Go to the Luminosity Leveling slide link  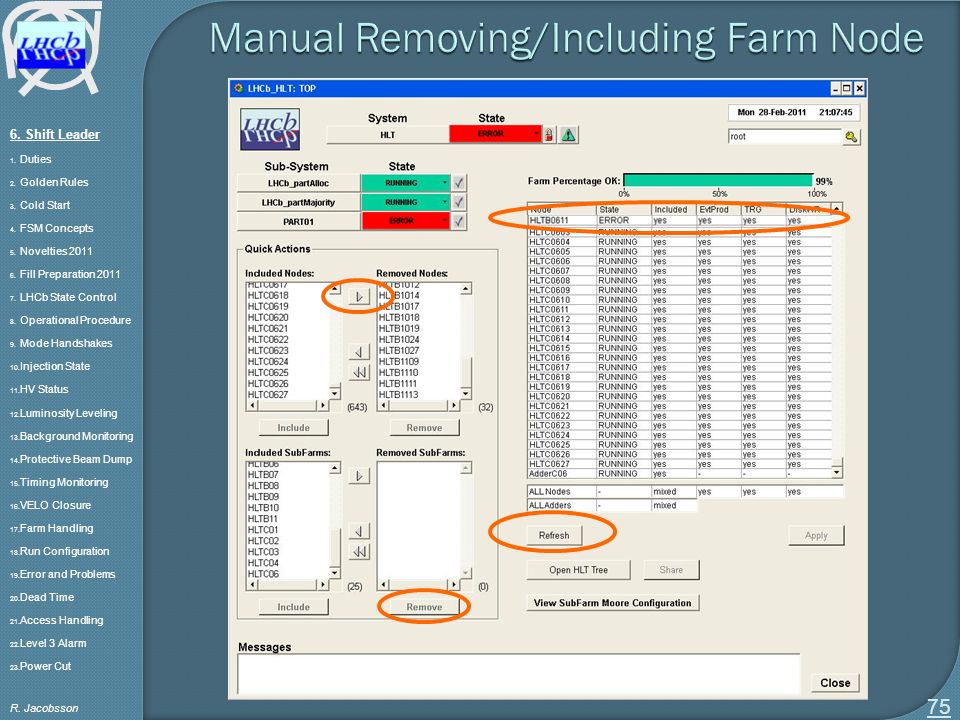68,413
